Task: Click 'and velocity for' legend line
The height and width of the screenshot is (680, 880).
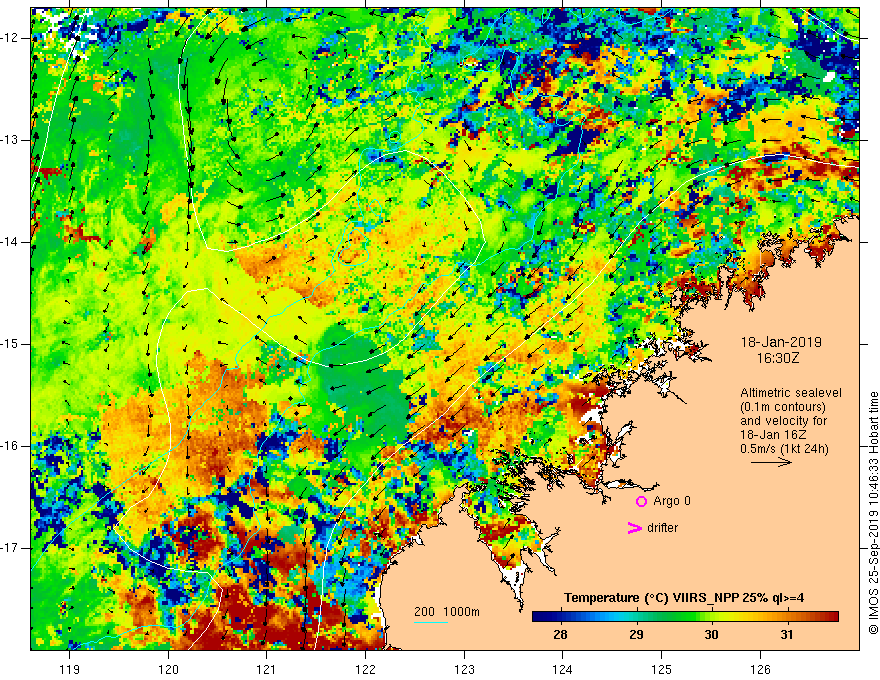Action: click(x=783, y=421)
